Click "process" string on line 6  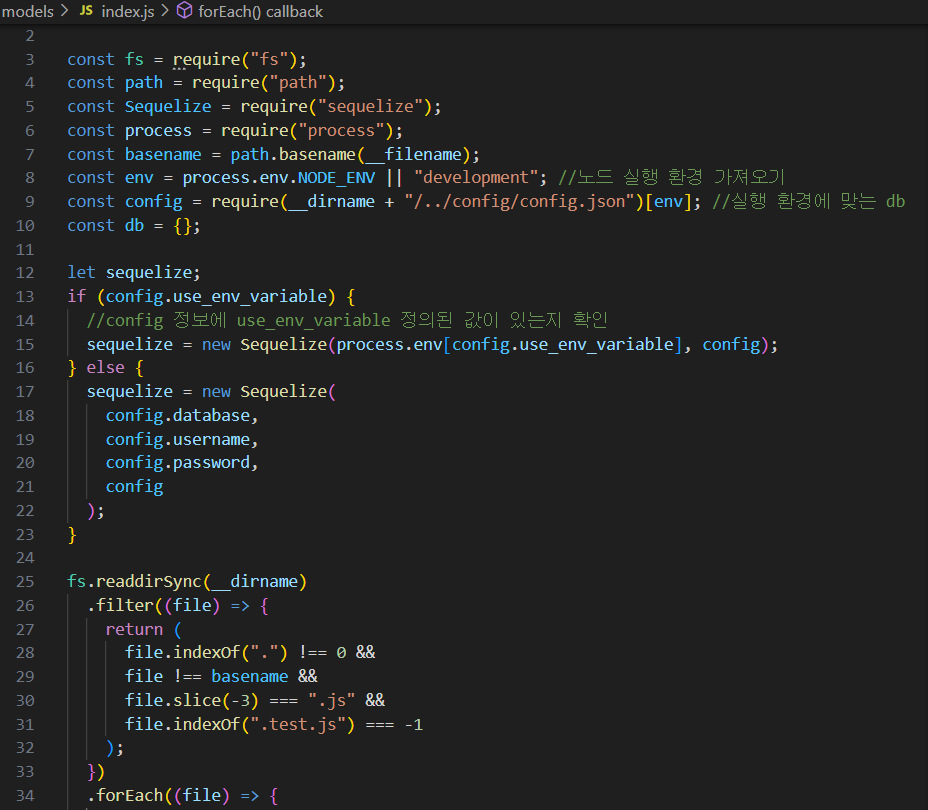click(341, 130)
